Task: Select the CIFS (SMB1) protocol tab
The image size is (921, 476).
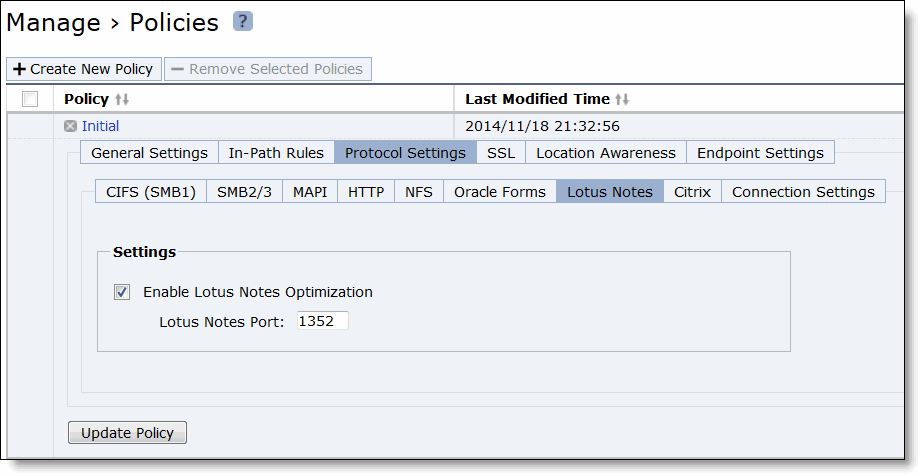Action: click(x=151, y=192)
